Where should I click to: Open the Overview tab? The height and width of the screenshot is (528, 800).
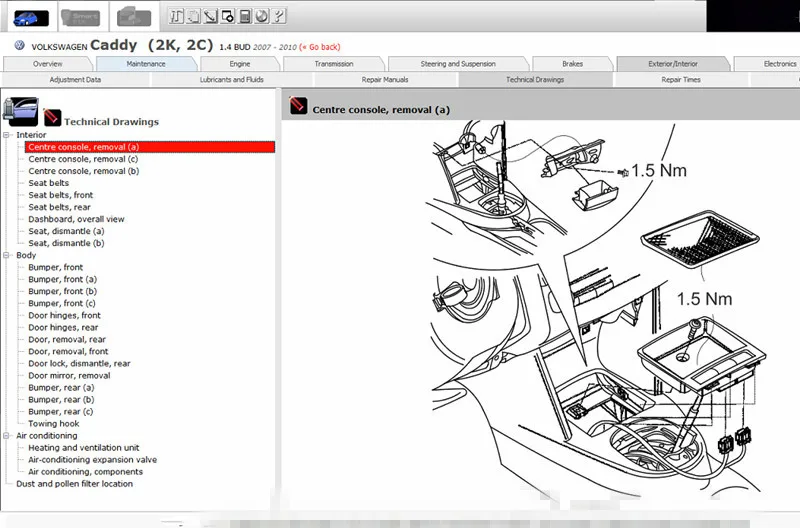47,64
